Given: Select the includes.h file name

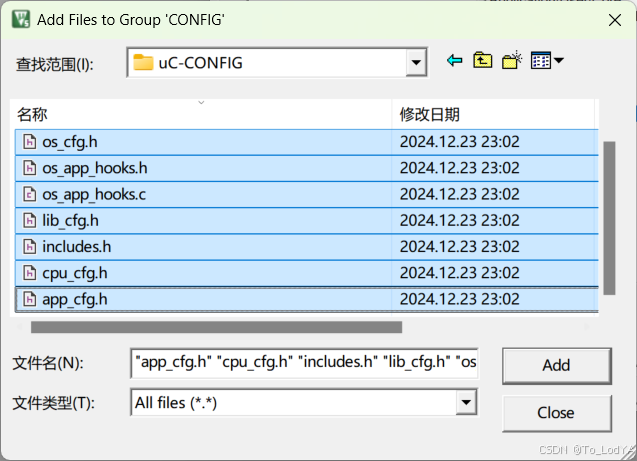Looking at the screenshot, I should pyautogui.click(x=77, y=247).
